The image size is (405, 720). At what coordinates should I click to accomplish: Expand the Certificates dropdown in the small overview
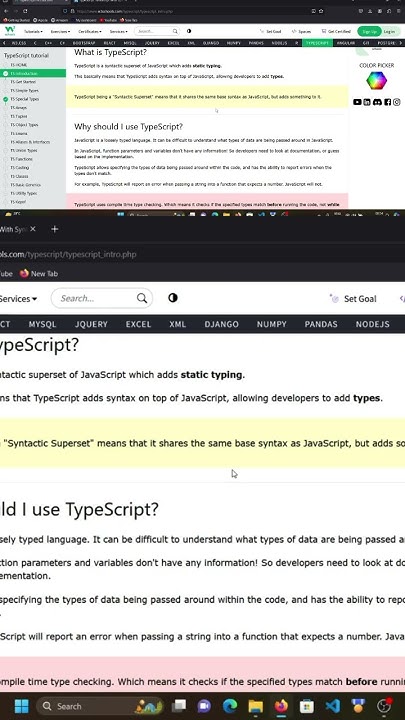90,31
